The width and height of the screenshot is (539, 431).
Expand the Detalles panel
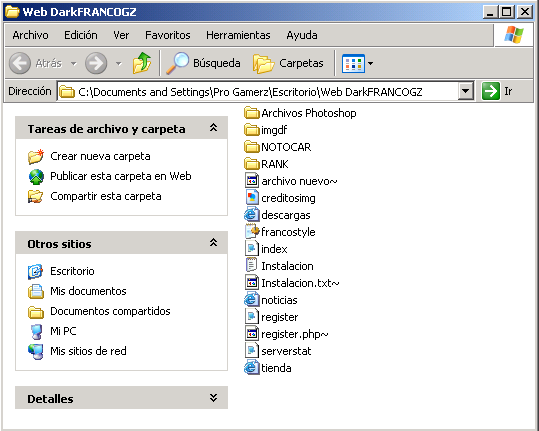(213, 398)
